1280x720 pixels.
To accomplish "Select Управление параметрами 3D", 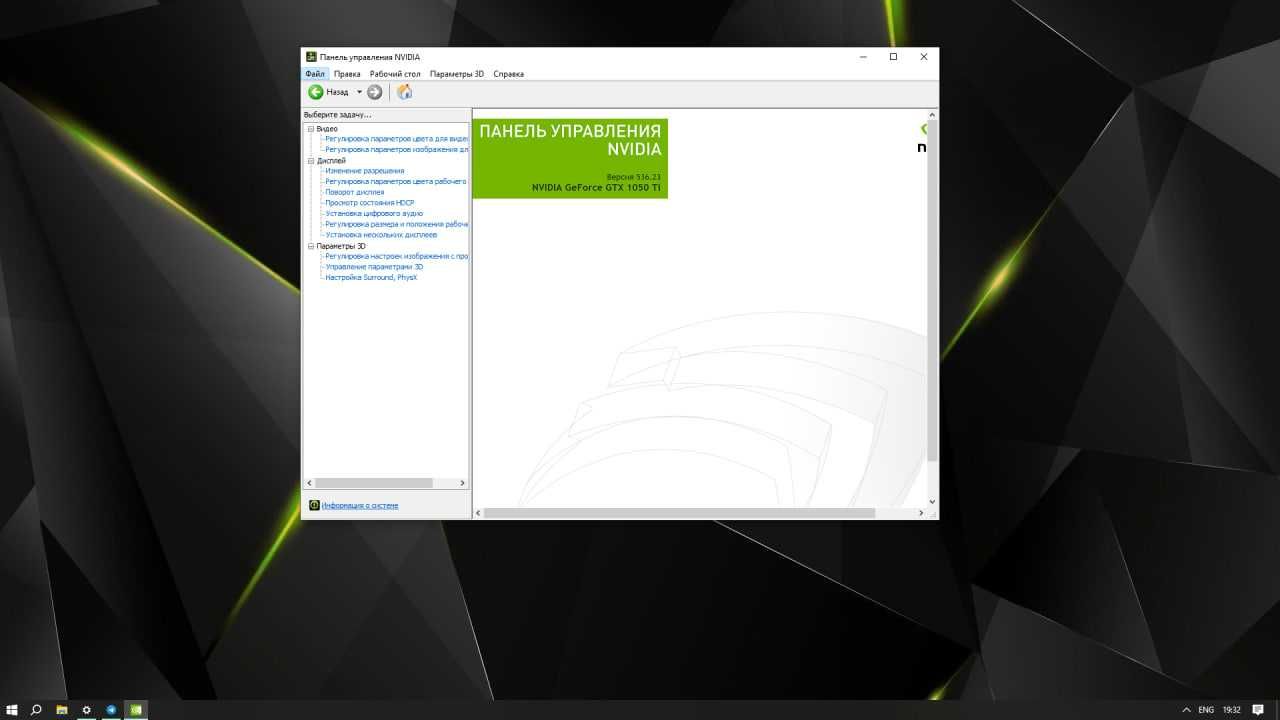I will [x=374, y=267].
